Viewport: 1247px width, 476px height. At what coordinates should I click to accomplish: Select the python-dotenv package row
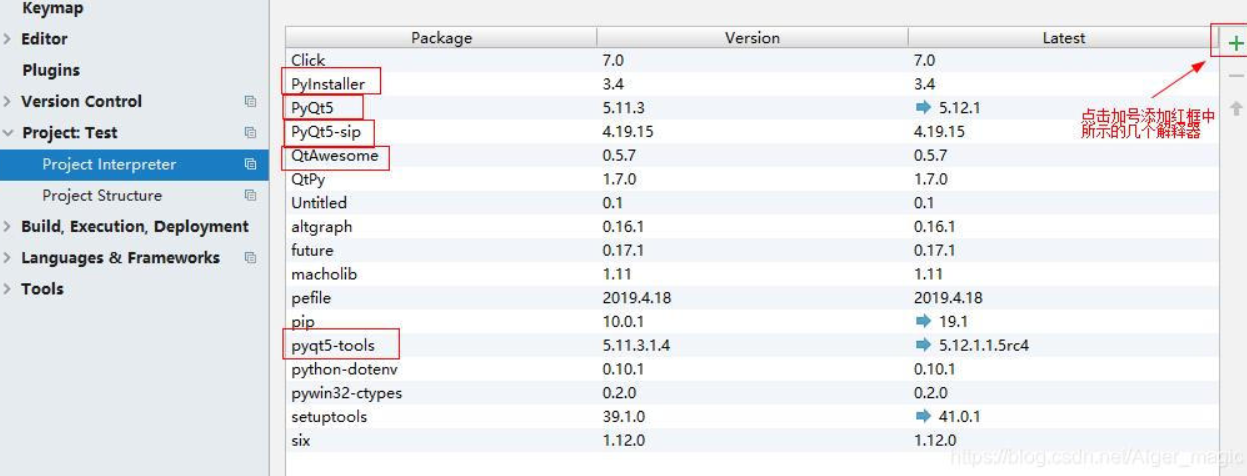pos(752,369)
